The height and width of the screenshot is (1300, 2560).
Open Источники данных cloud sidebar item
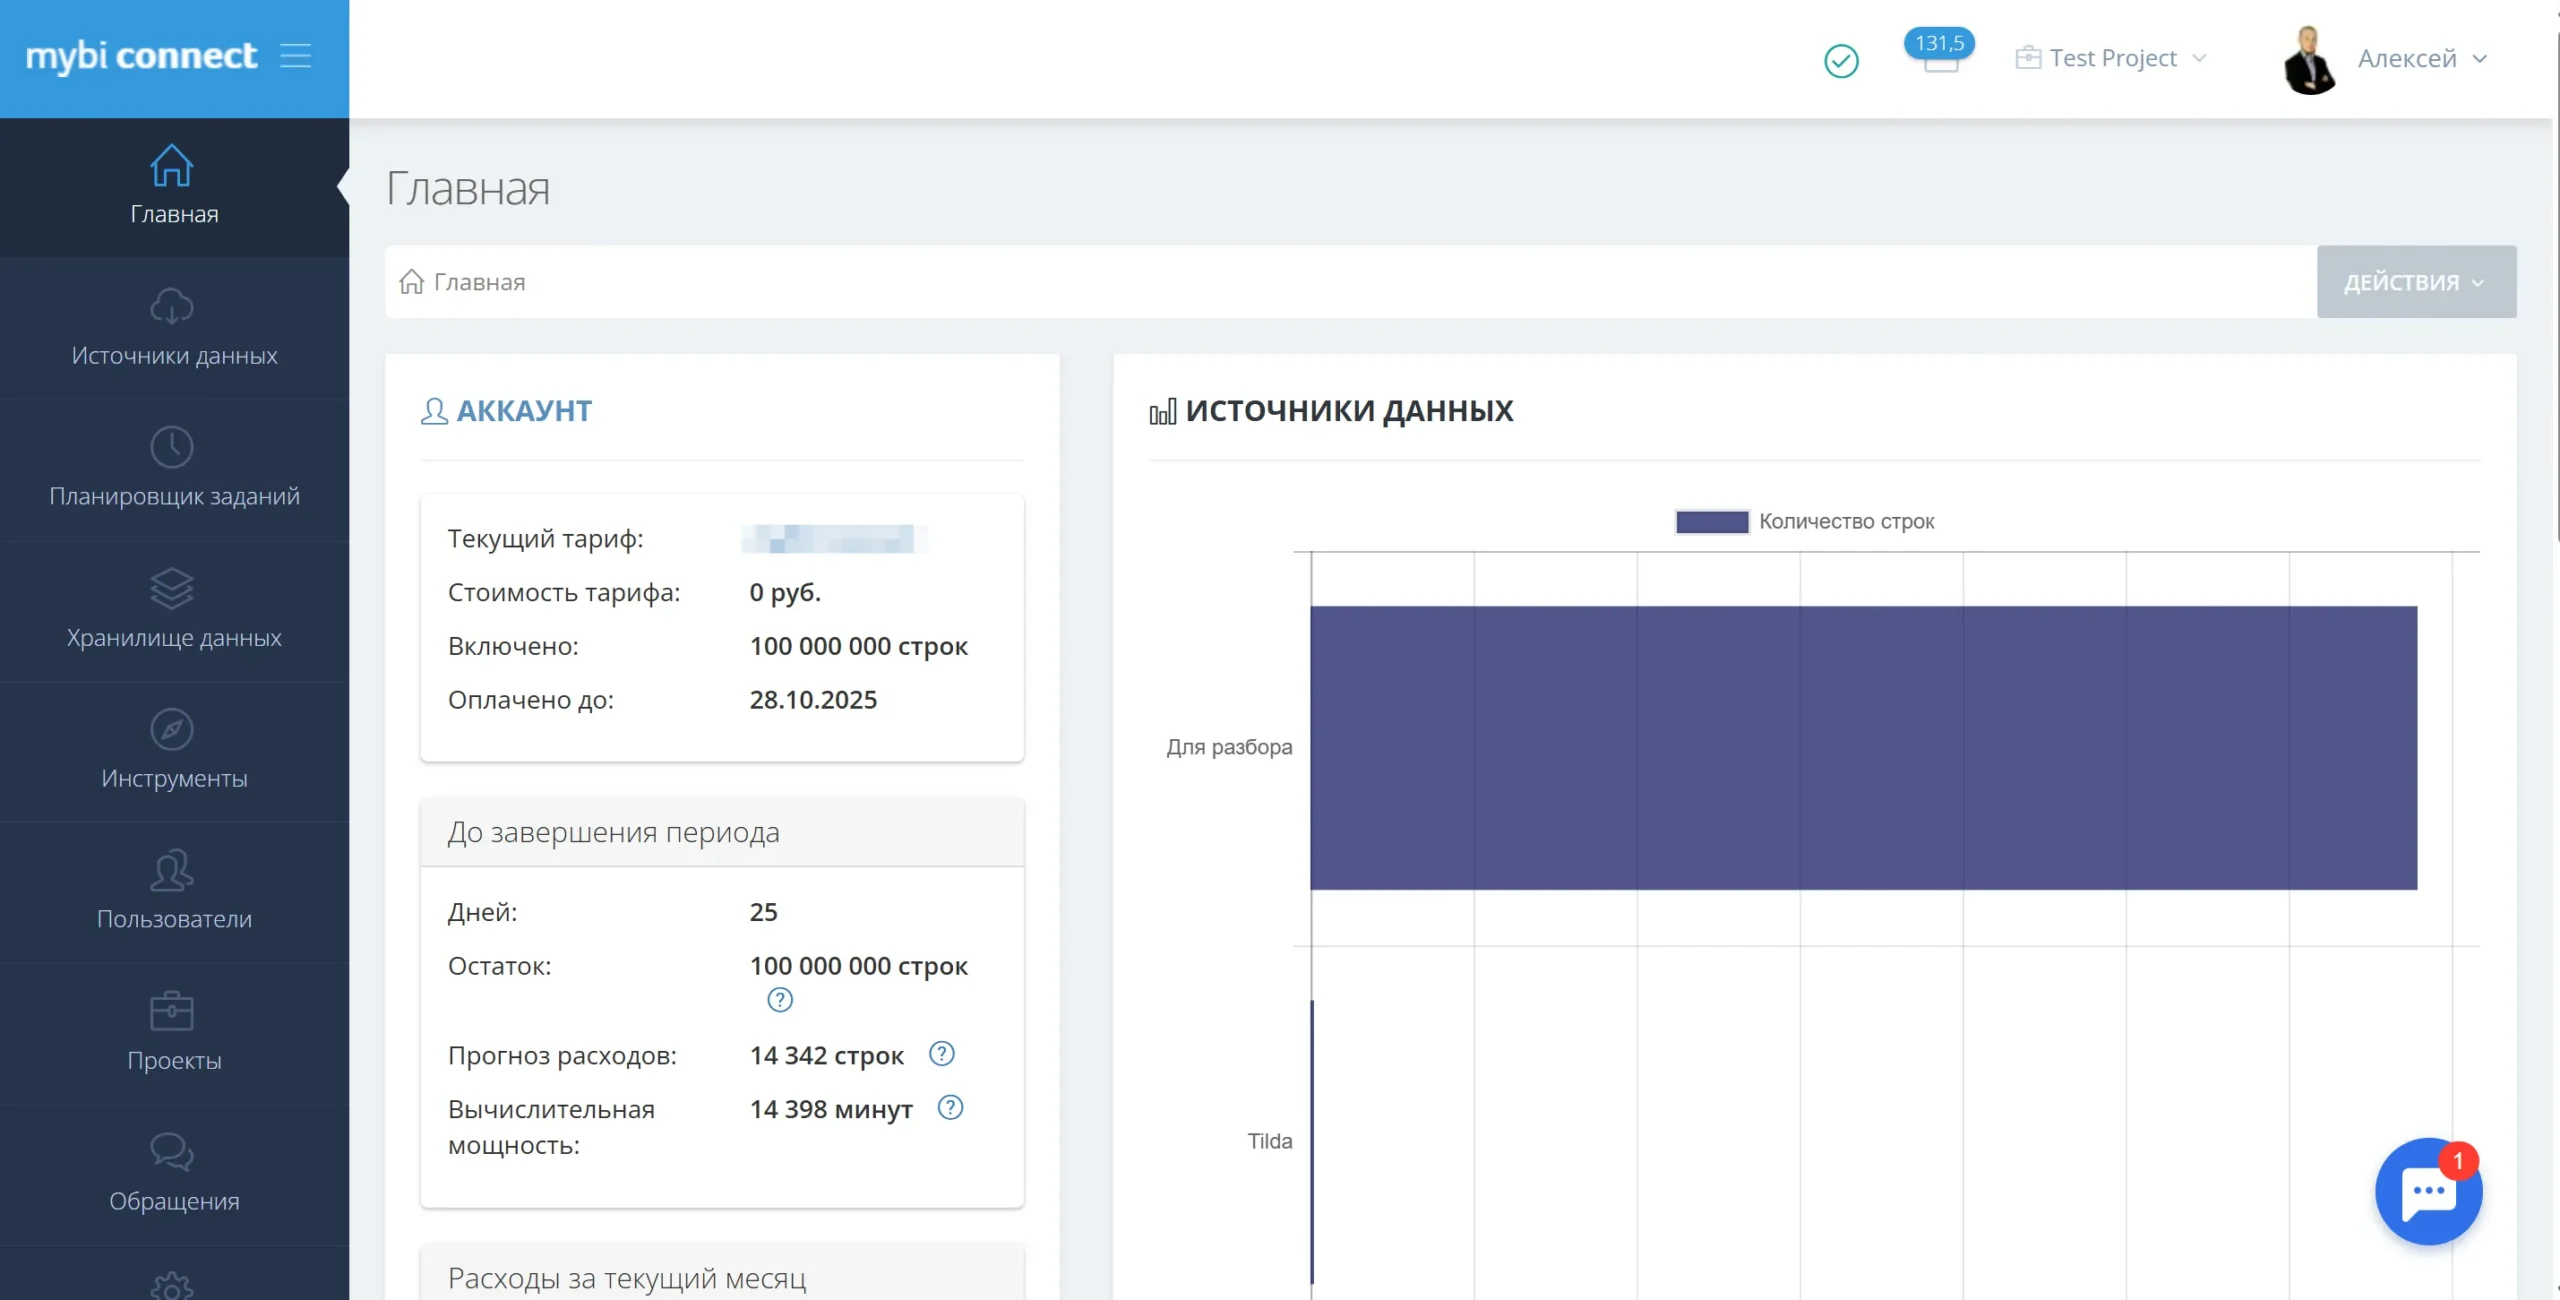click(174, 328)
